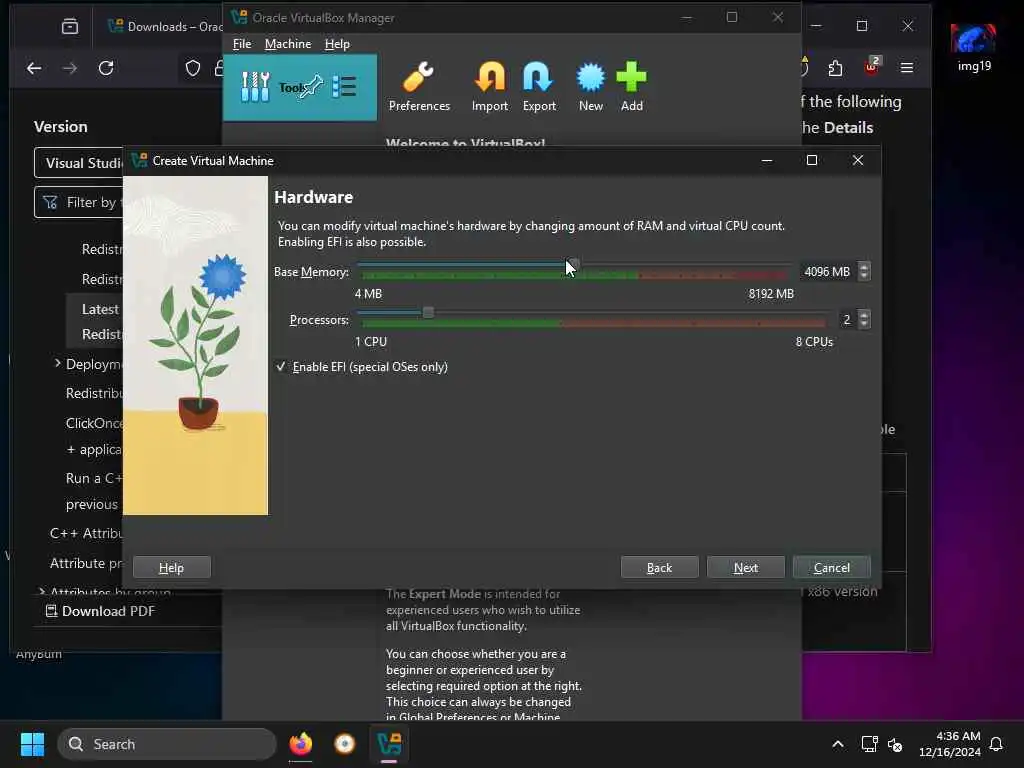Screen dimensions: 1024x768
Task: Reload the browser page
Action: coord(106,68)
